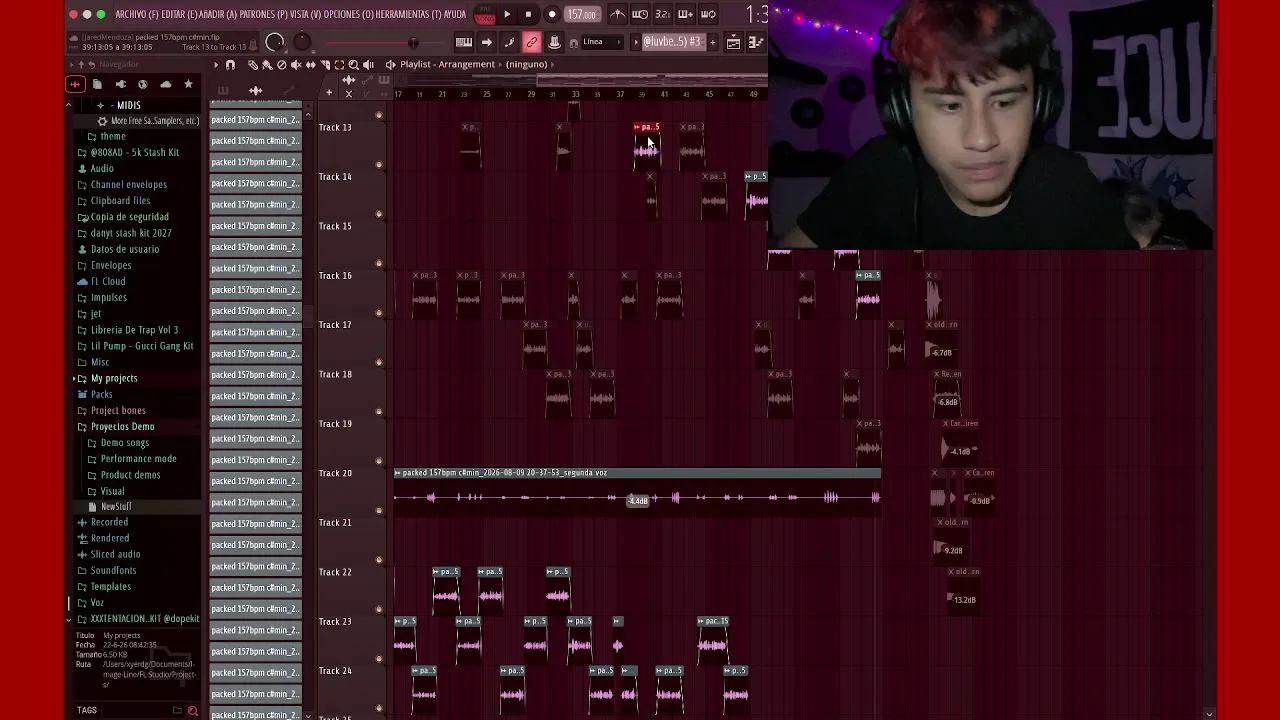This screenshot has width=1280, height=720.
Task: Select the paint brush tool in Playlist
Action: (x=267, y=65)
